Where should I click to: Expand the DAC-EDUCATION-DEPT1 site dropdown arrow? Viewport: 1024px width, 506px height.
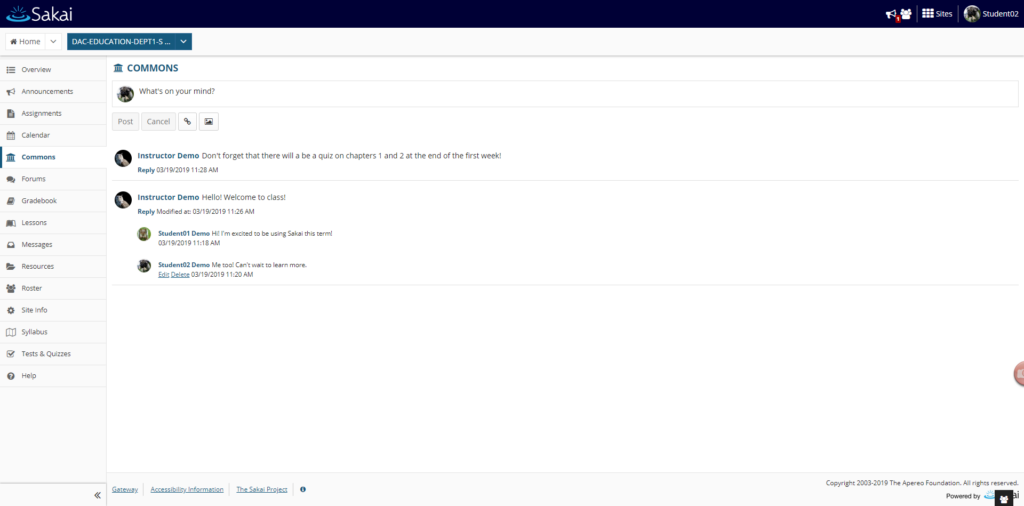click(184, 41)
